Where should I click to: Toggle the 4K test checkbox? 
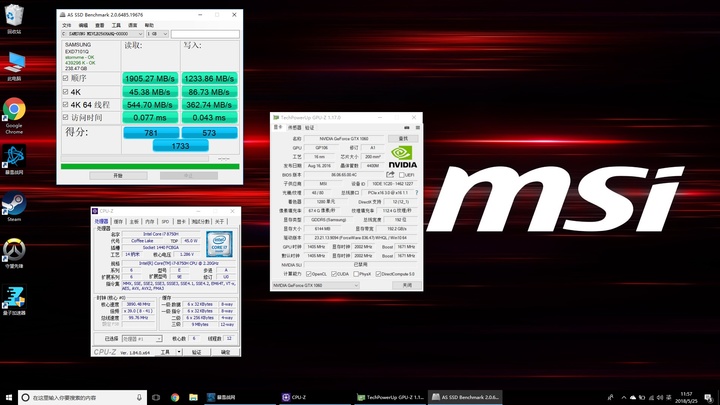click(x=66, y=92)
